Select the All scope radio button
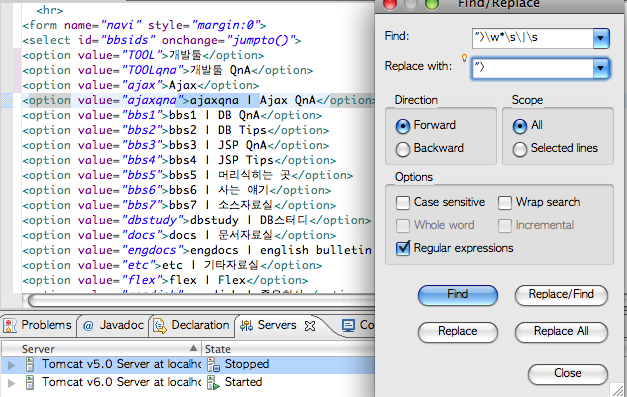This screenshot has height=397, width=627. (519, 126)
